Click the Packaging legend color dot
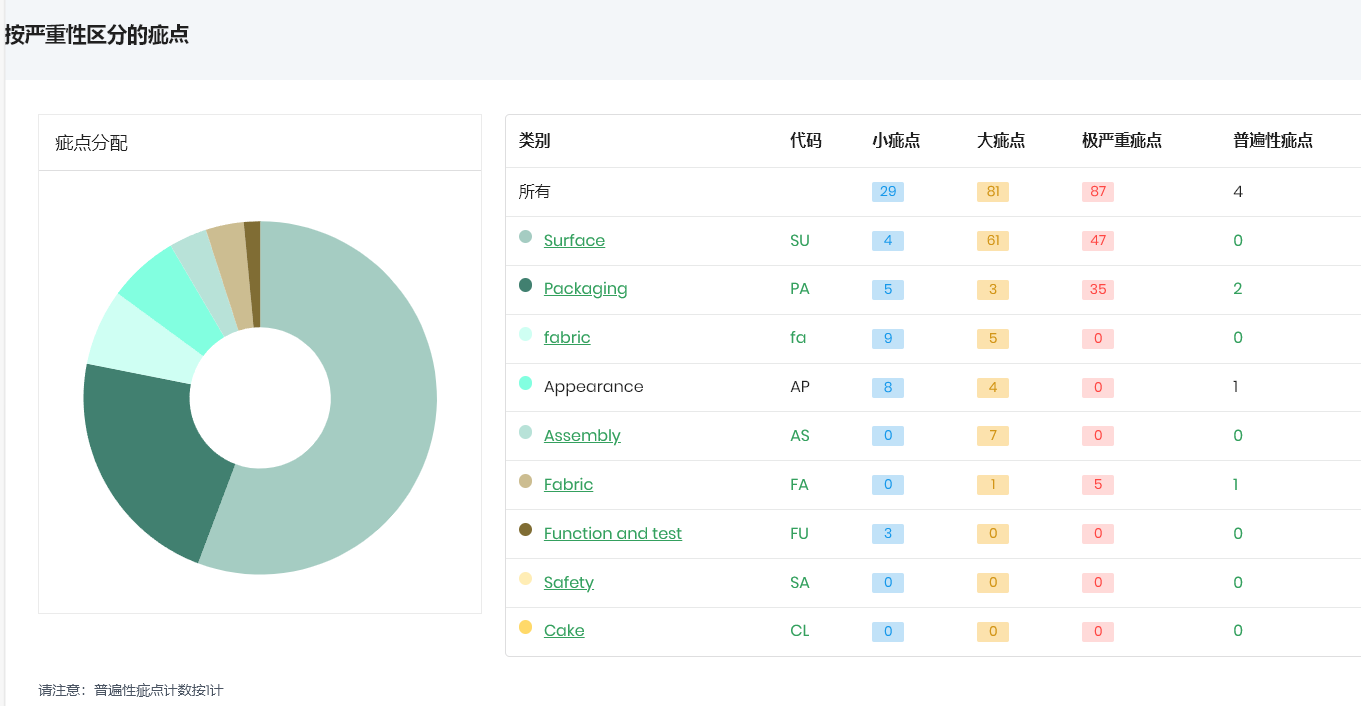1361x706 pixels. [525, 285]
